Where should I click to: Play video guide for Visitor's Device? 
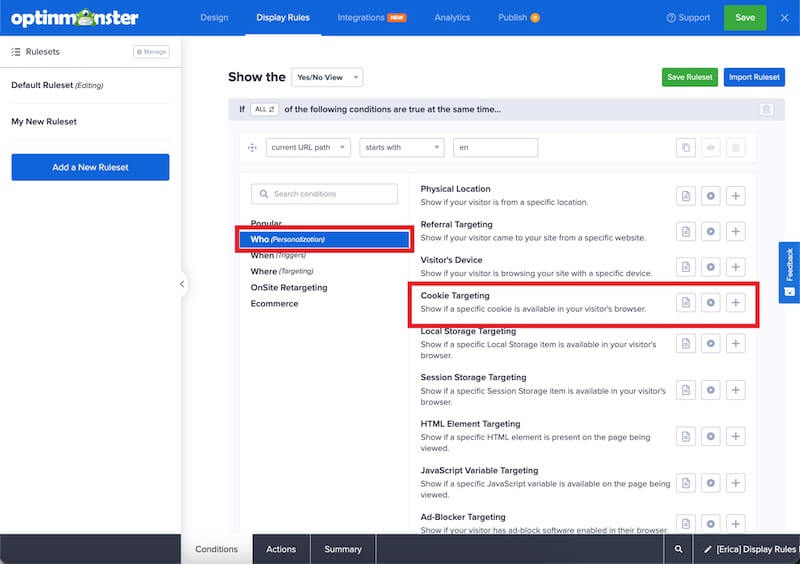tap(711, 267)
